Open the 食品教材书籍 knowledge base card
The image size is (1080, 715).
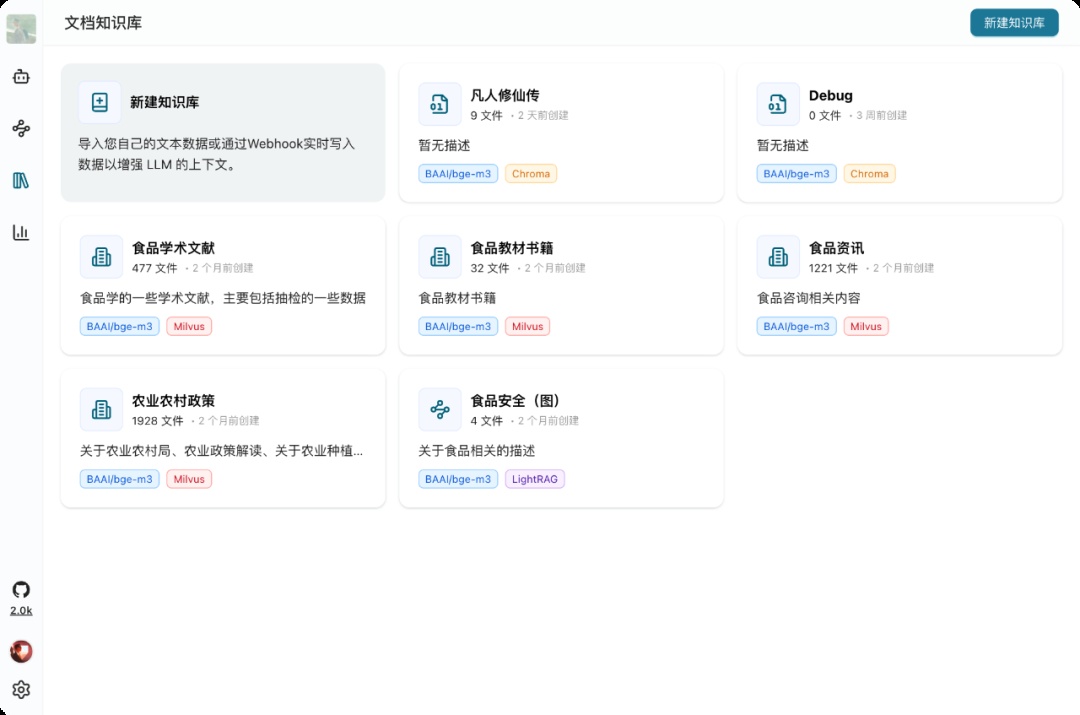pyautogui.click(x=561, y=285)
